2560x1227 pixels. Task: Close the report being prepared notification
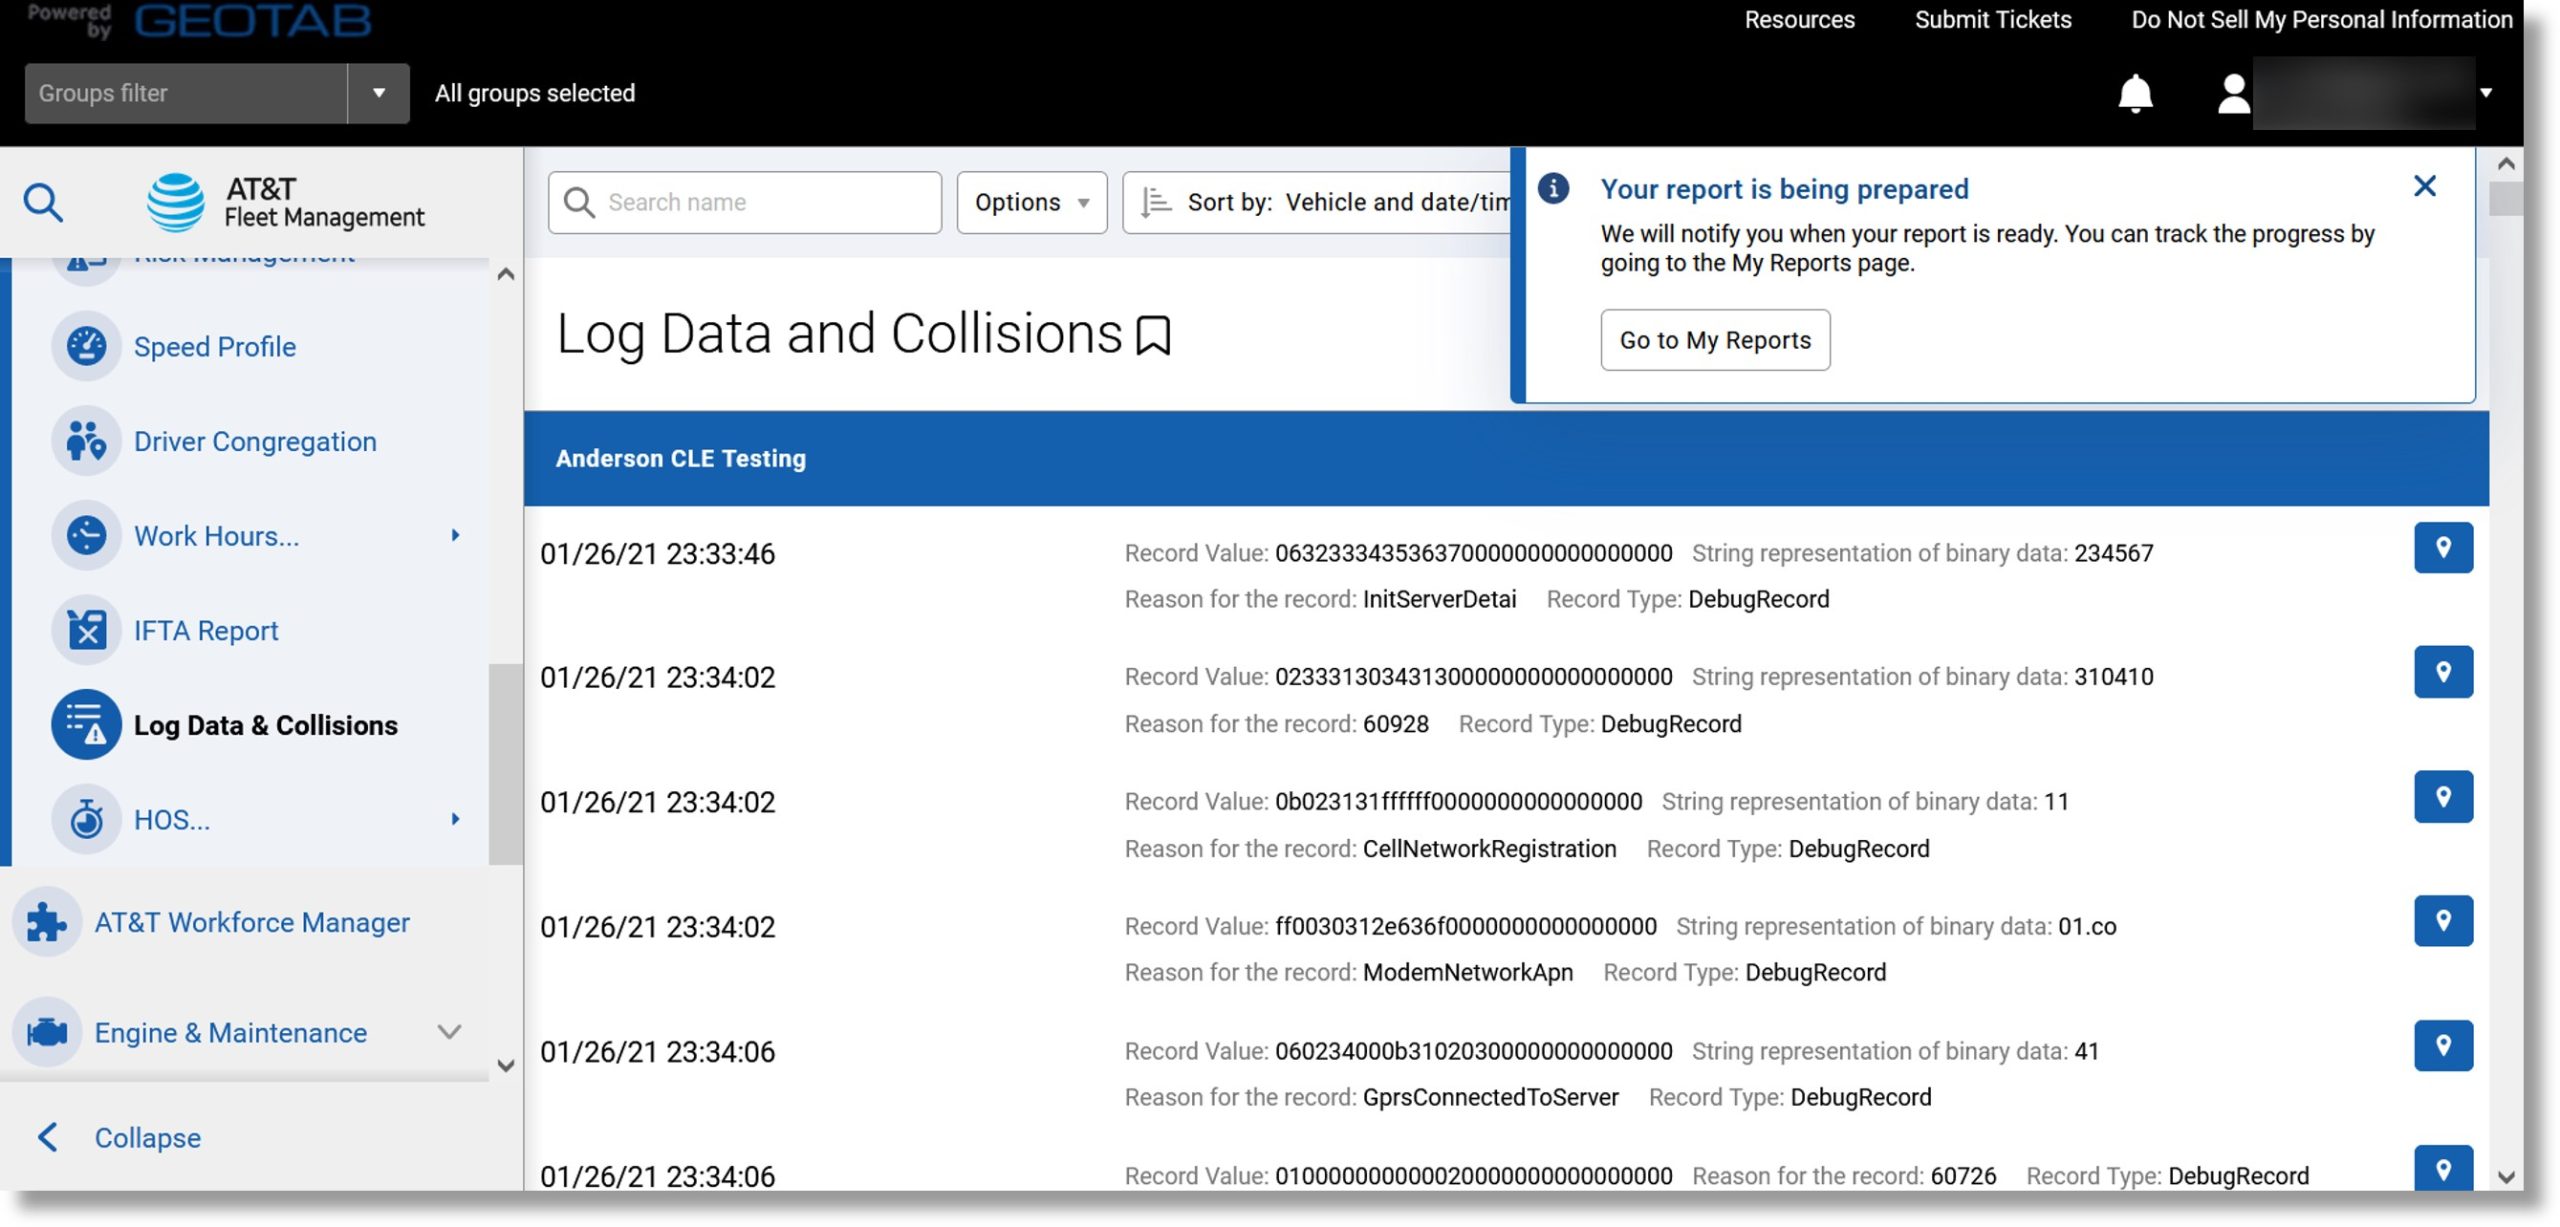(2424, 186)
